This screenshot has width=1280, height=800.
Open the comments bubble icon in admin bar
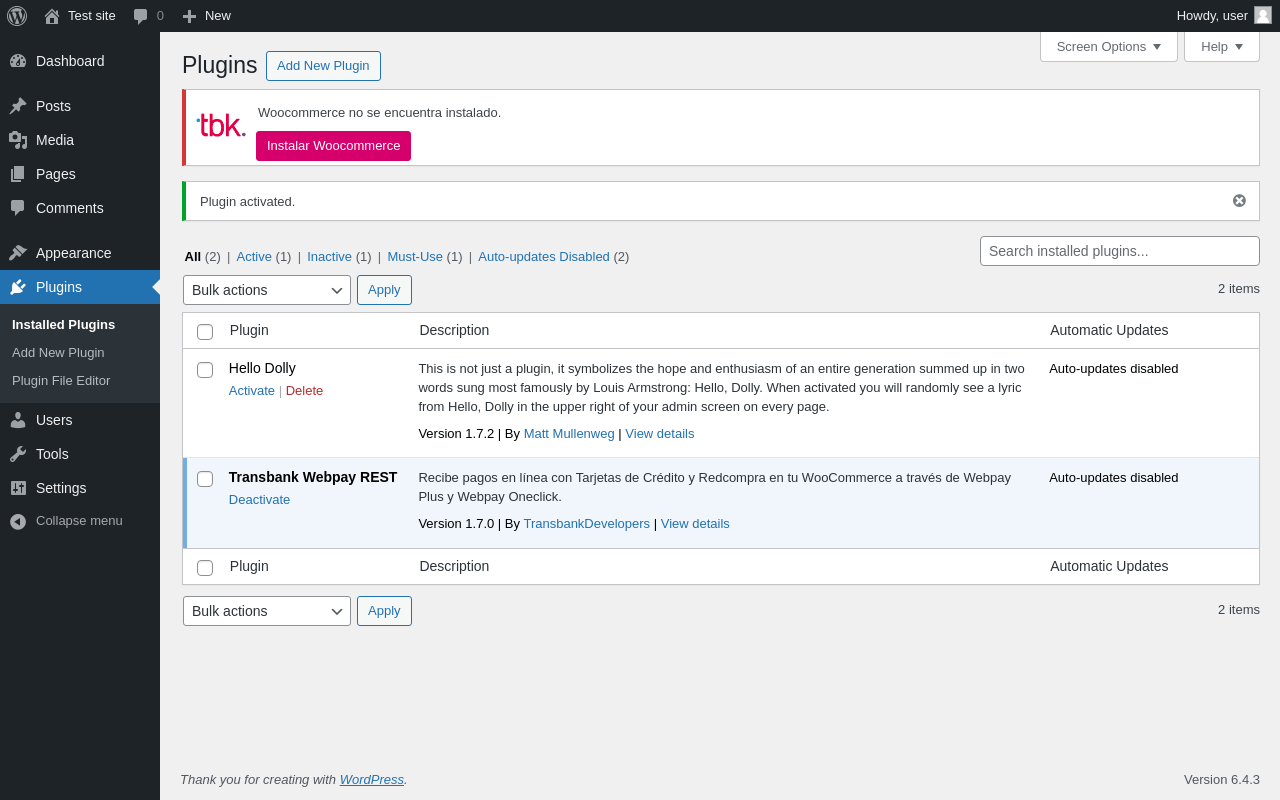click(x=140, y=16)
